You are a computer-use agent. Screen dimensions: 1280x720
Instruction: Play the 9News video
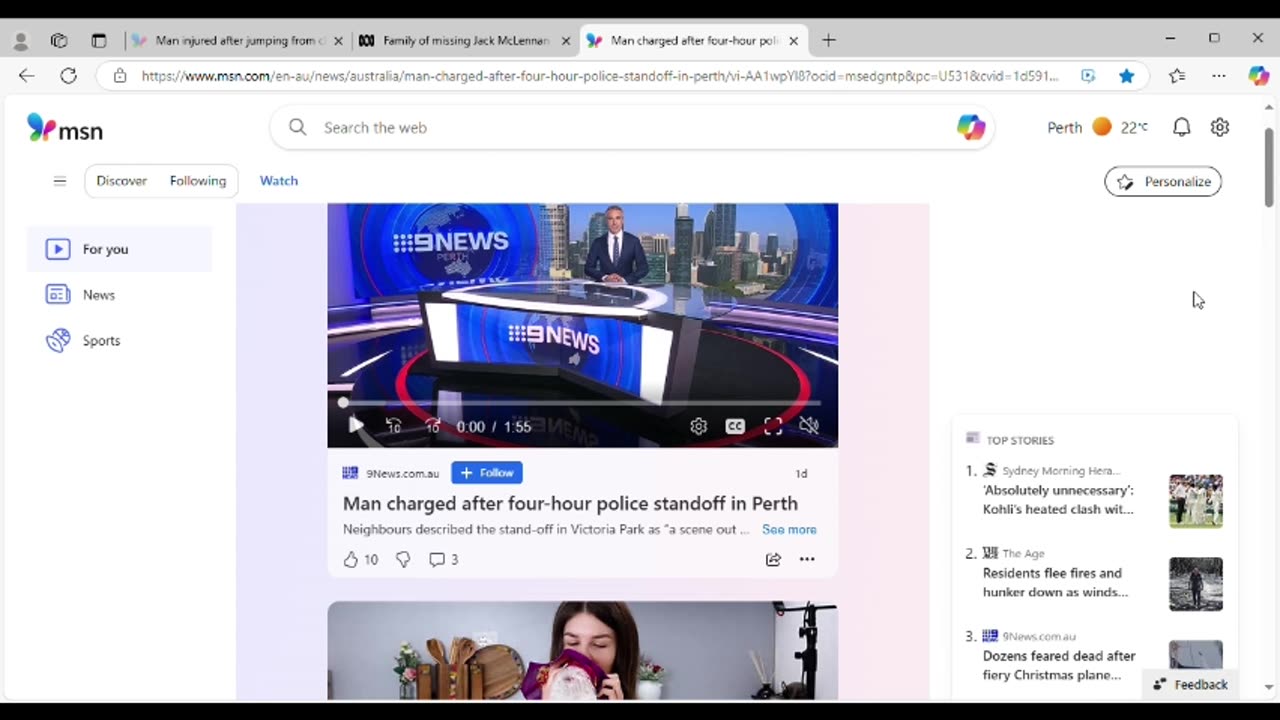[355, 426]
